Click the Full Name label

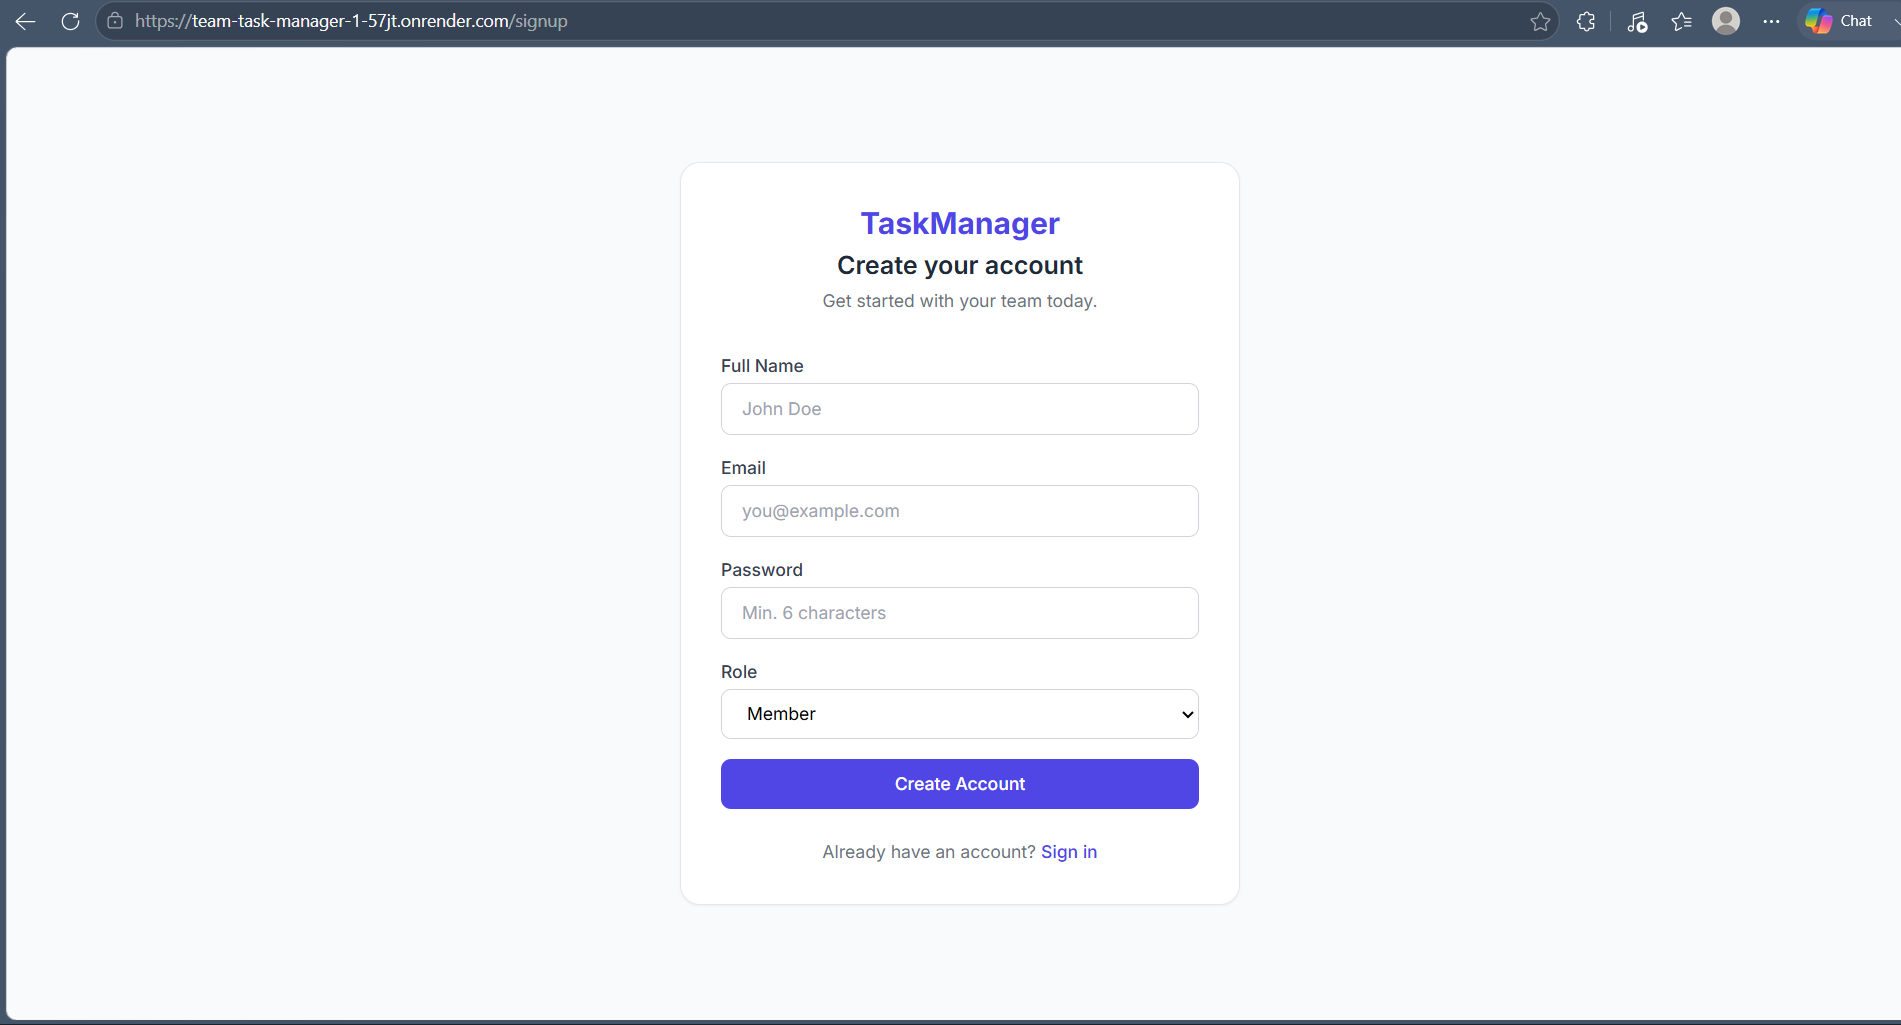click(x=762, y=366)
